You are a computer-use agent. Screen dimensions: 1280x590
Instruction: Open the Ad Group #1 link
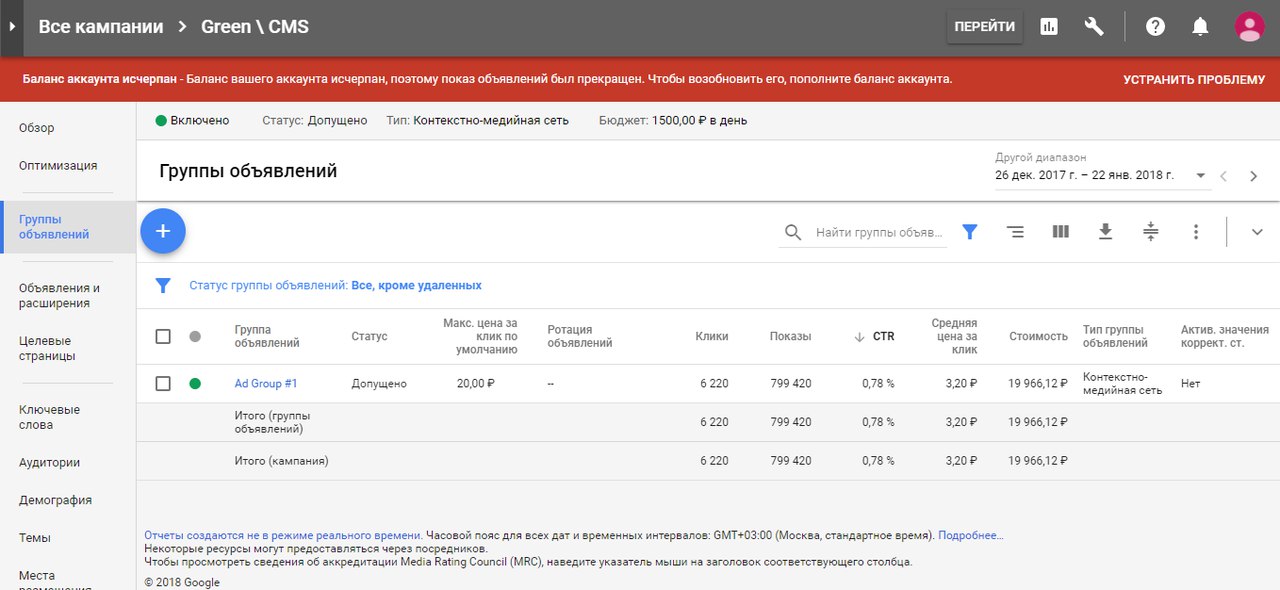coord(266,383)
